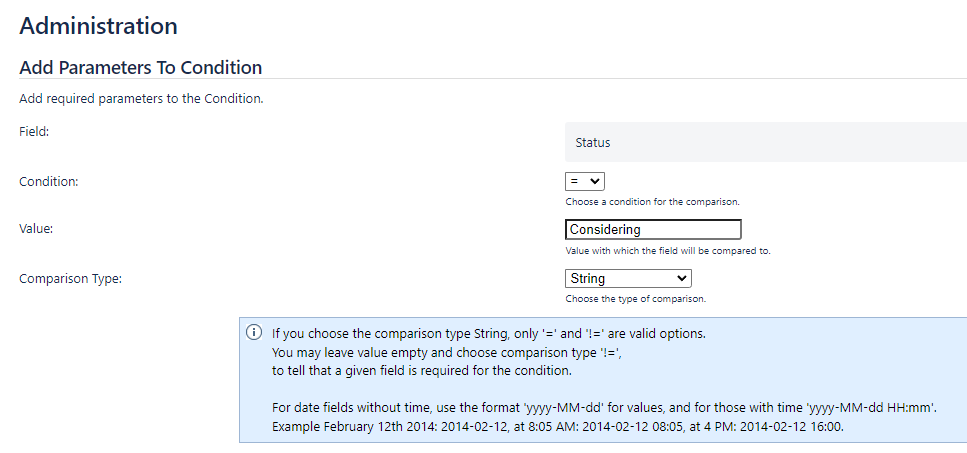Click the date format 'yyyy-MM-dd' instruction line
967x453 pixels.
[604, 407]
